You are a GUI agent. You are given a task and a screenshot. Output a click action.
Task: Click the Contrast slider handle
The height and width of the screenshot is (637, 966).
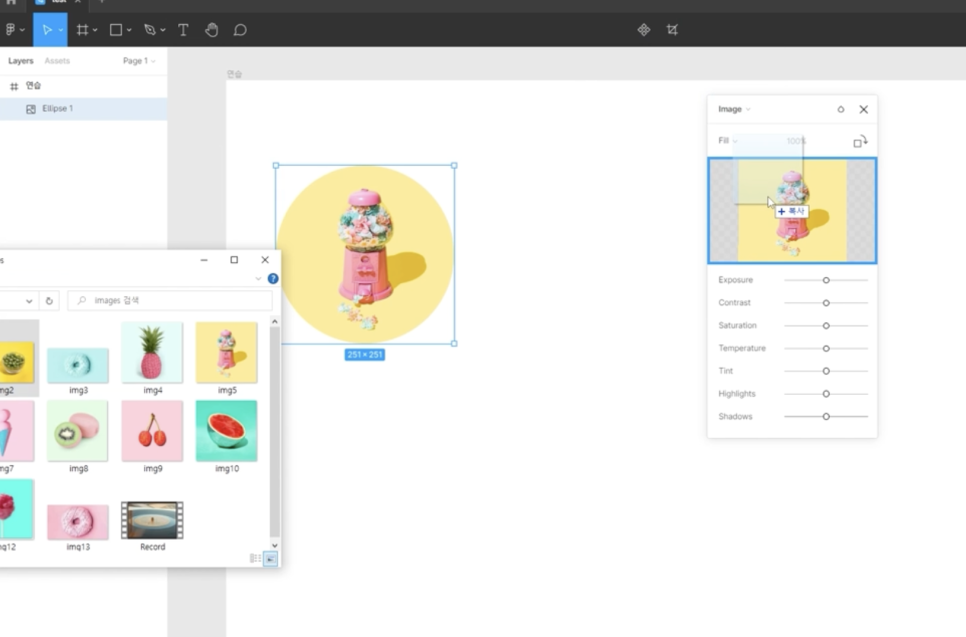[826, 302]
